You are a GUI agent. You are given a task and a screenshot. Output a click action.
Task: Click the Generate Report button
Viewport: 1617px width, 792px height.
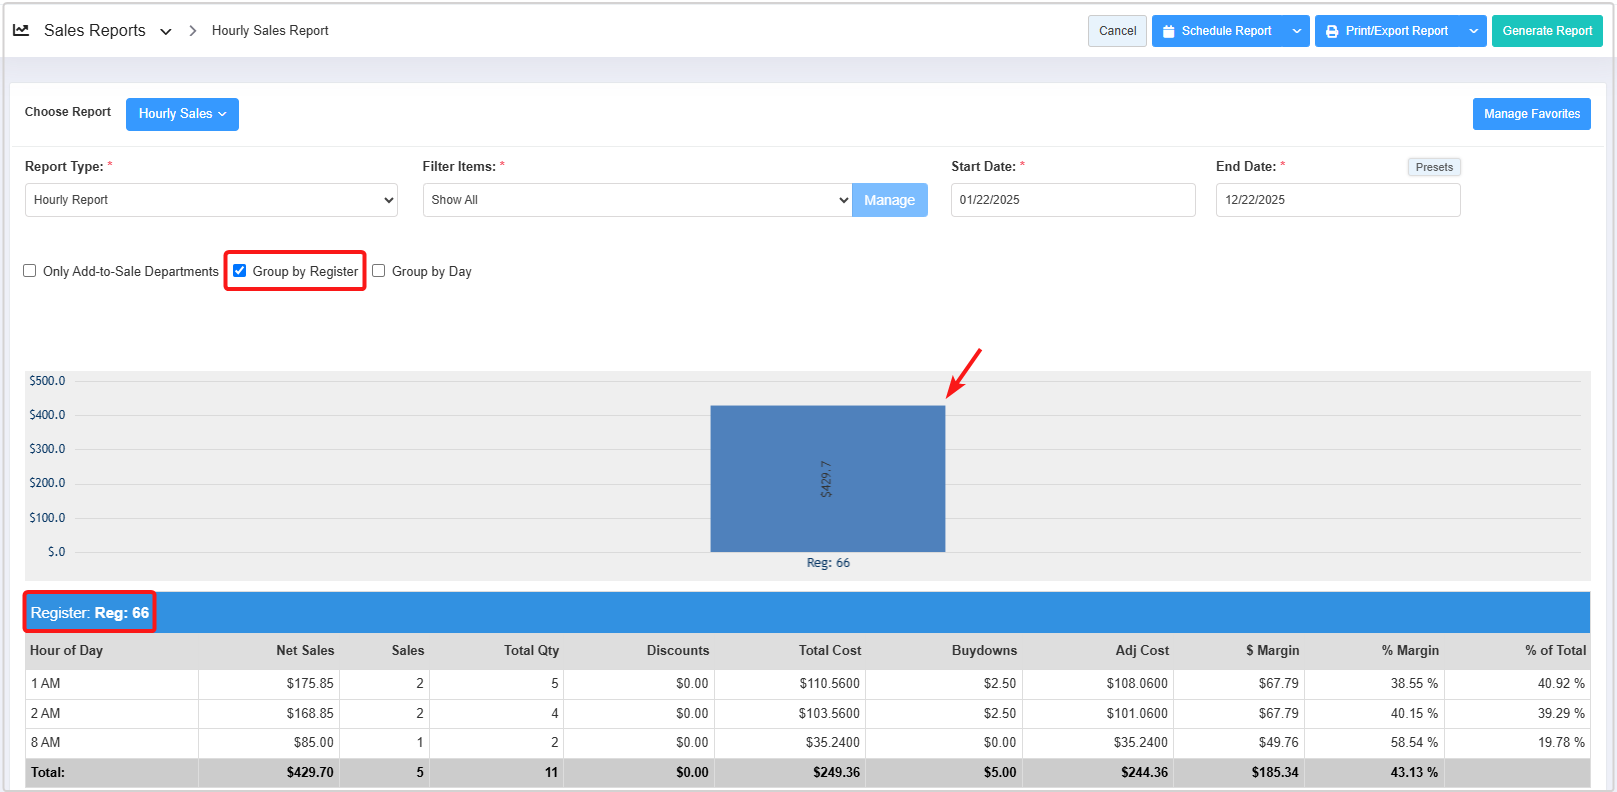1546,31
